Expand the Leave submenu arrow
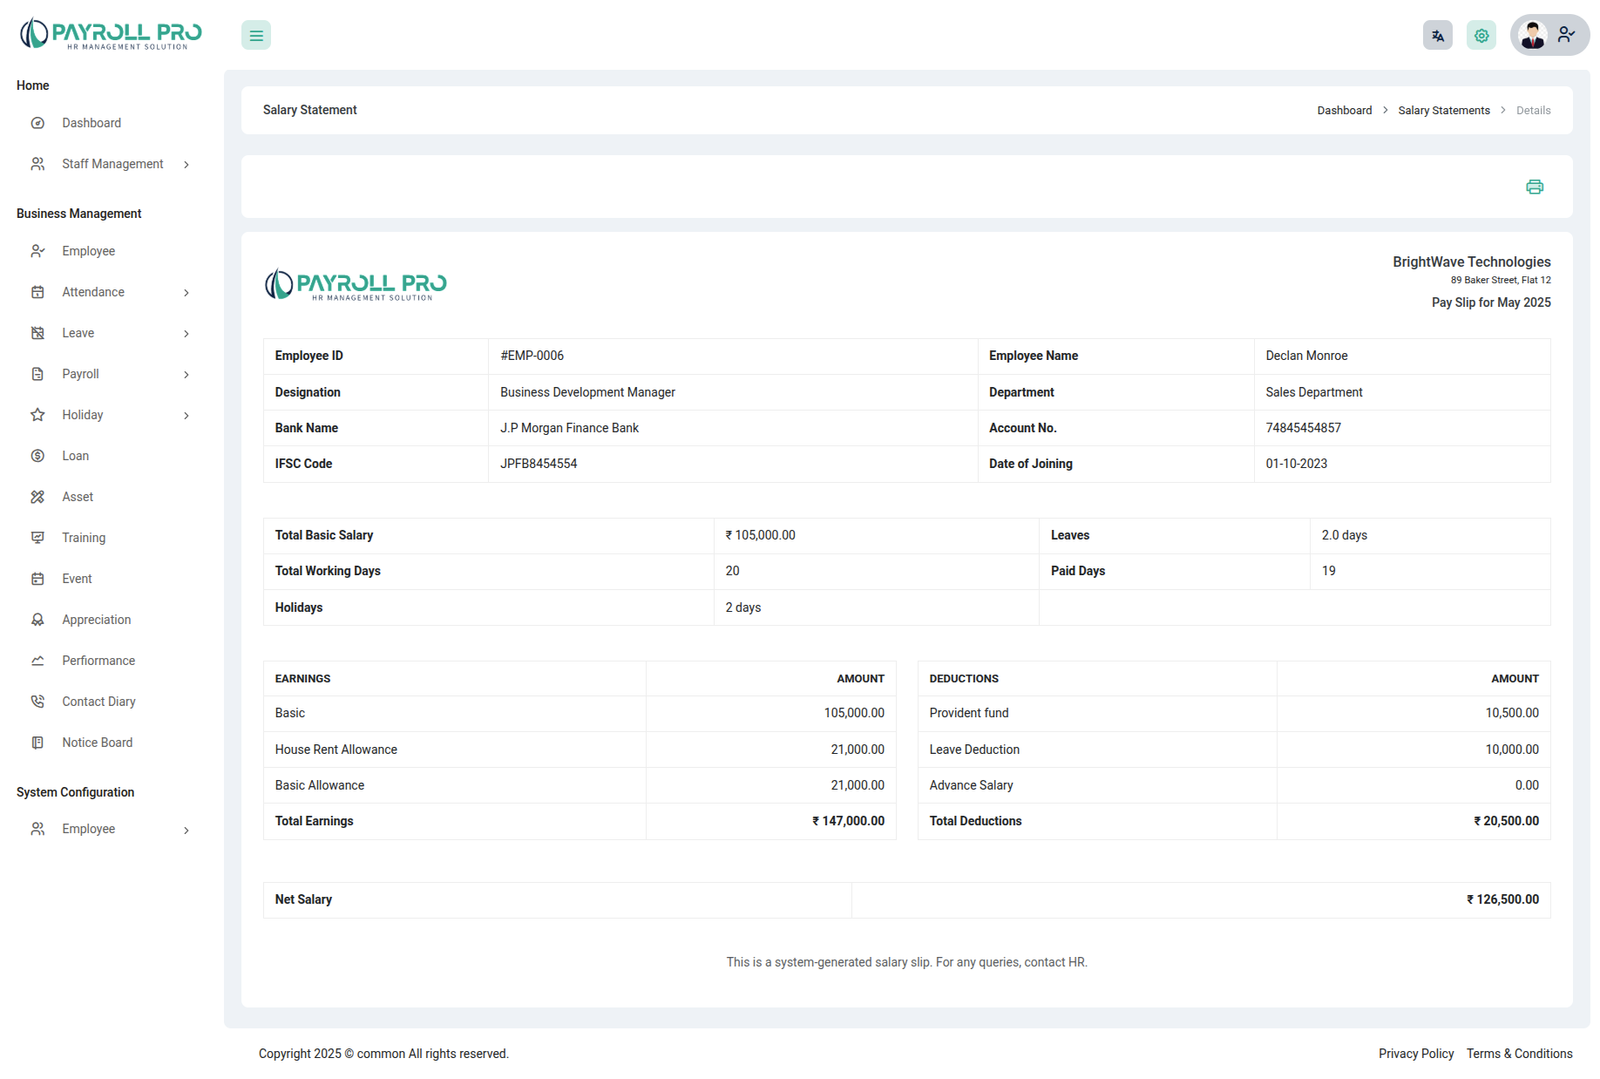The height and width of the screenshot is (1079, 1600). tap(186, 334)
